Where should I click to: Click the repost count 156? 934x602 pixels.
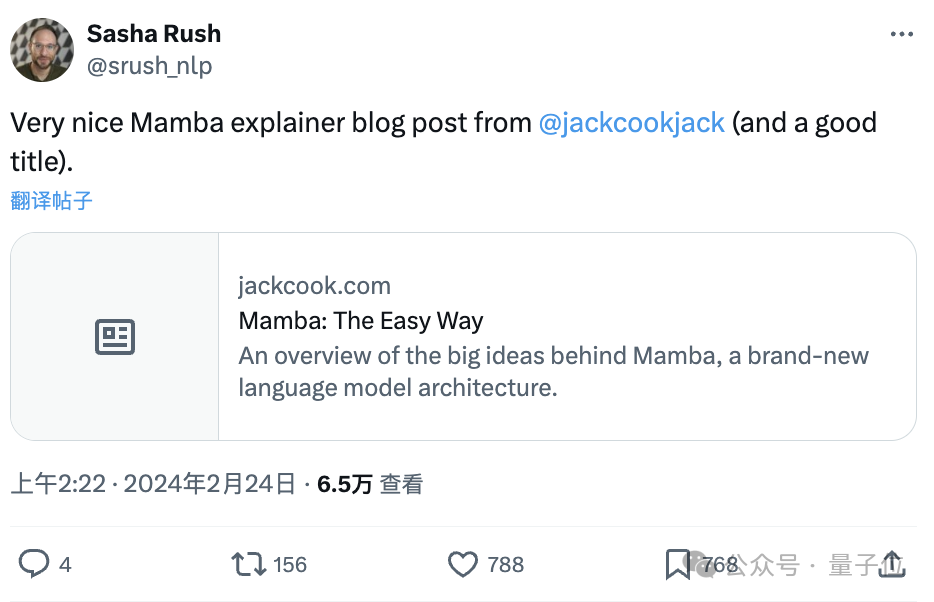pyautogui.click(x=290, y=565)
